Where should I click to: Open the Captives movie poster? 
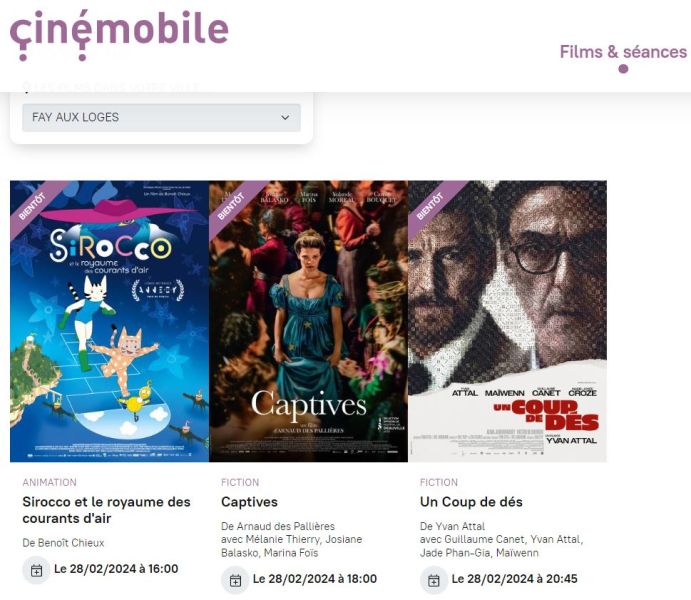(308, 321)
